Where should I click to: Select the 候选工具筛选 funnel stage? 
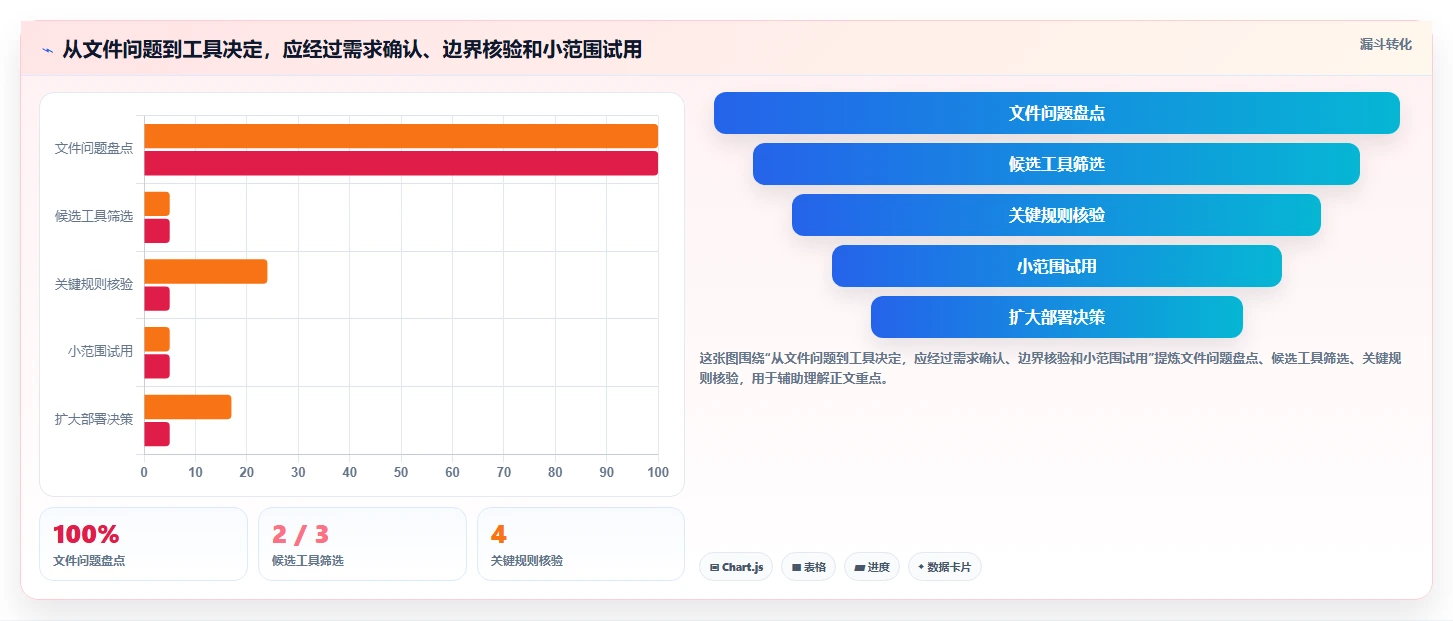(x=1057, y=164)
